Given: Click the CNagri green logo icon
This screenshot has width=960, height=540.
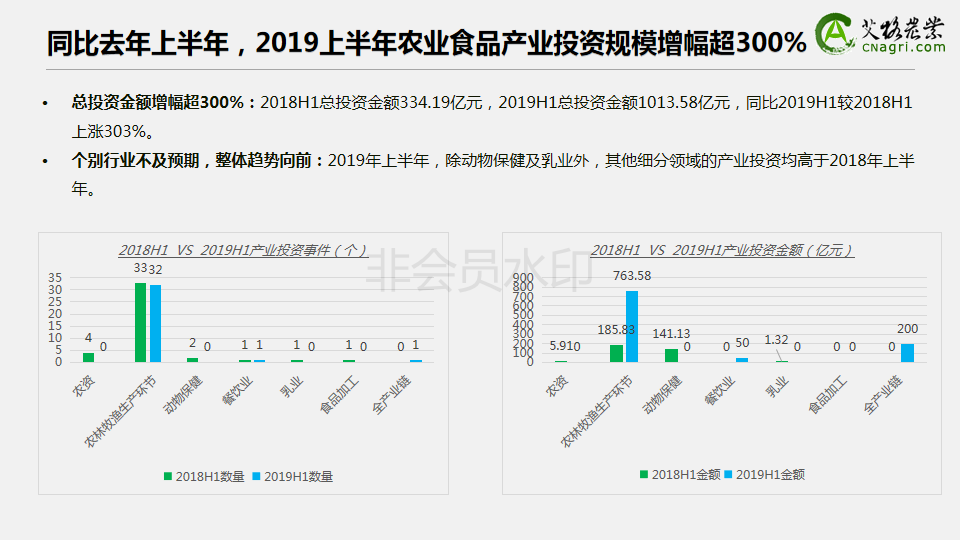Looking at the screenshot, I should tap(833, 34).
